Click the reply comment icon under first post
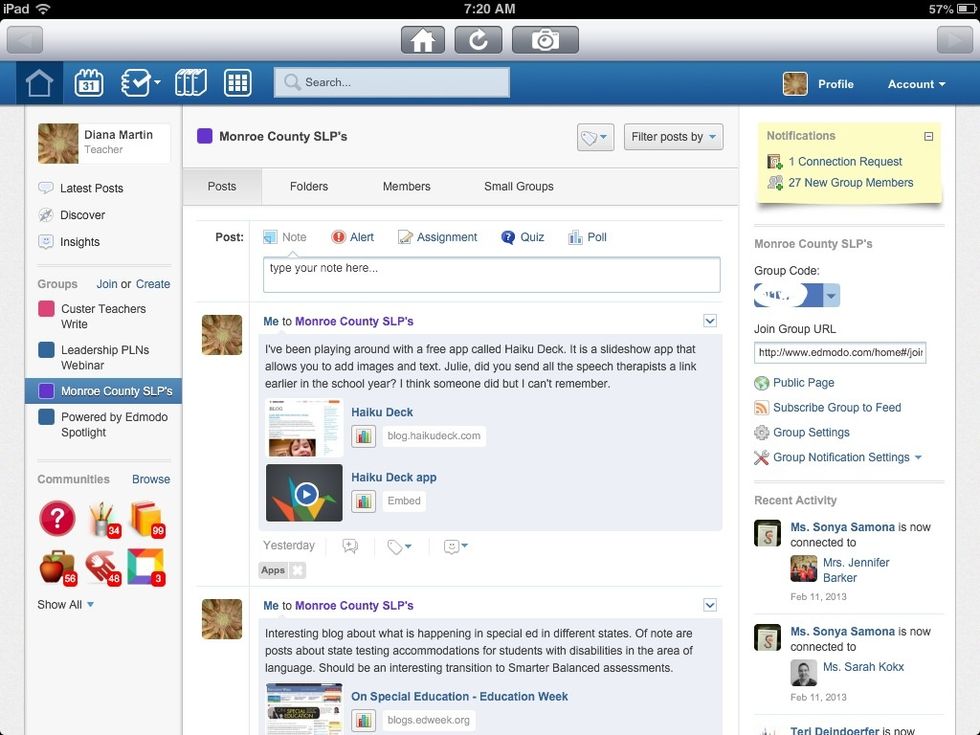The image size is (980, 735). [x=350, y=546]
